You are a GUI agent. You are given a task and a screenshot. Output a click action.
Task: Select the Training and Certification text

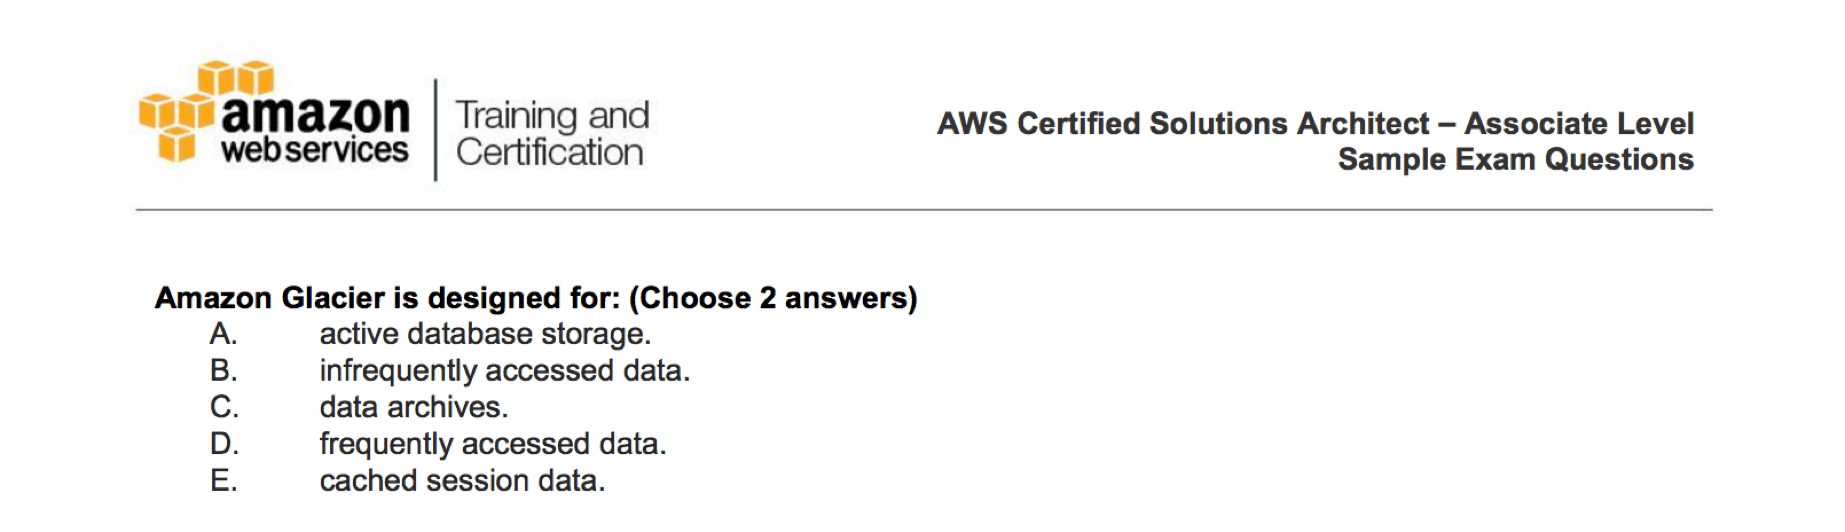(552, 133)
